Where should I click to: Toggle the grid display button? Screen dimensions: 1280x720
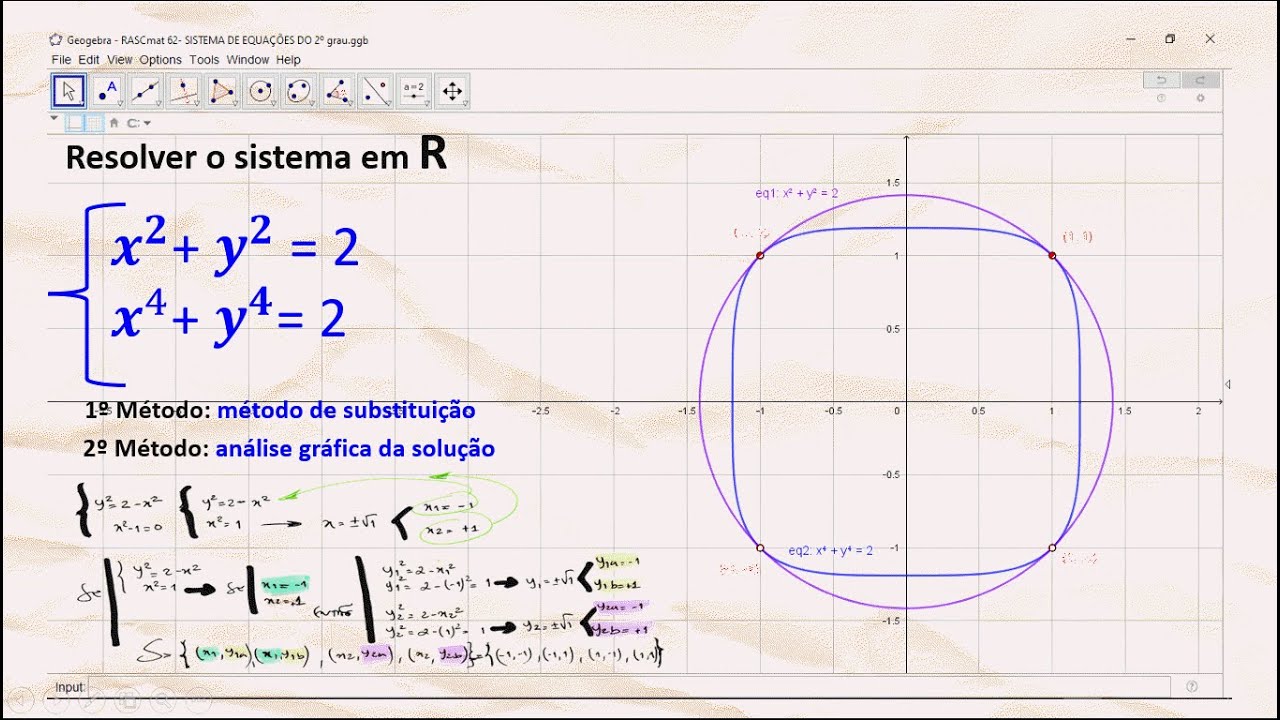[94, 123]
